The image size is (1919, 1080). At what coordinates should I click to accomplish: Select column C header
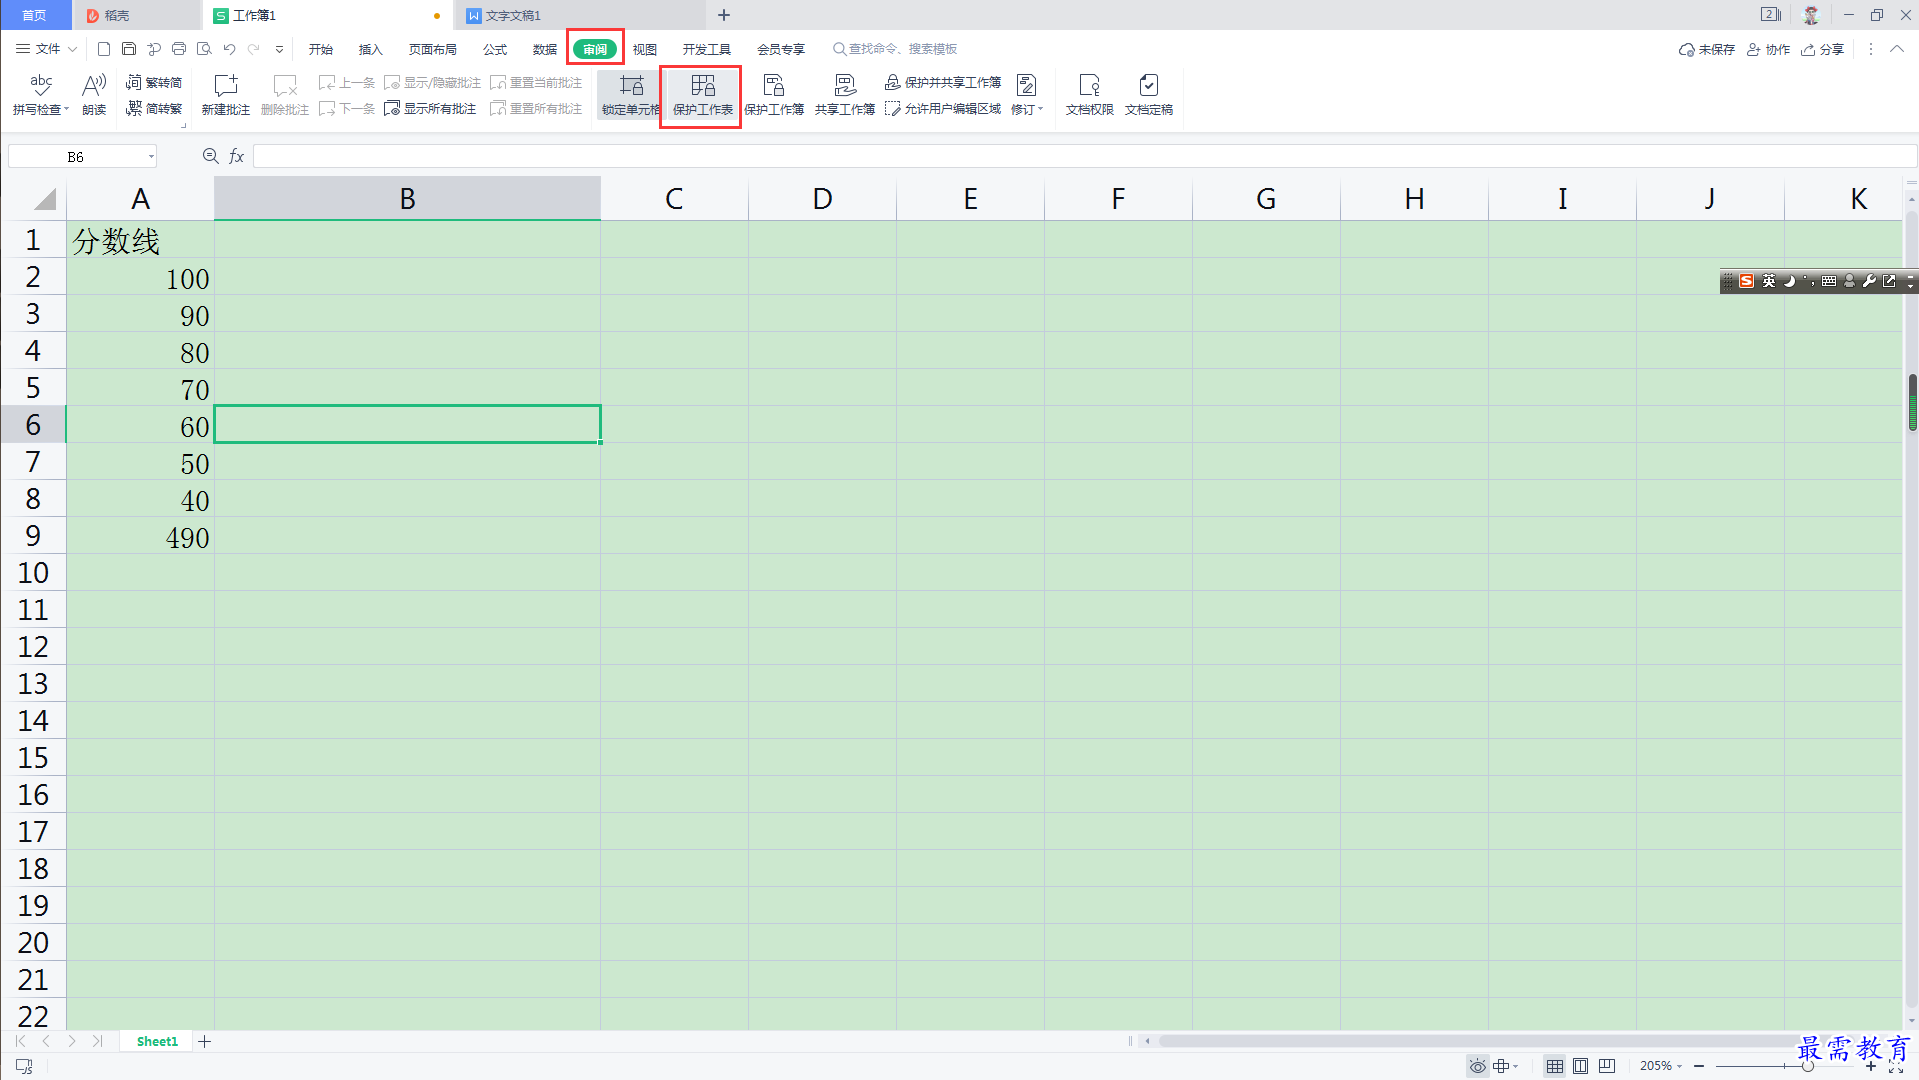(674, 198)
